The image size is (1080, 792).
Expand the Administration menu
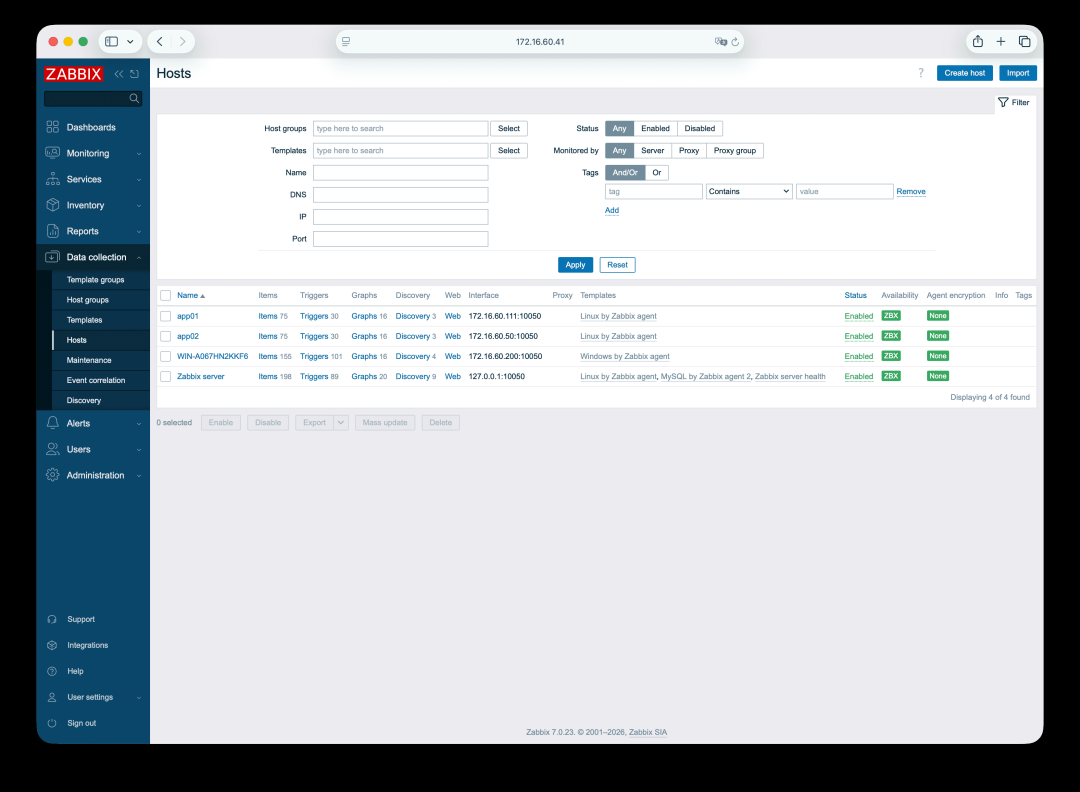93,475
